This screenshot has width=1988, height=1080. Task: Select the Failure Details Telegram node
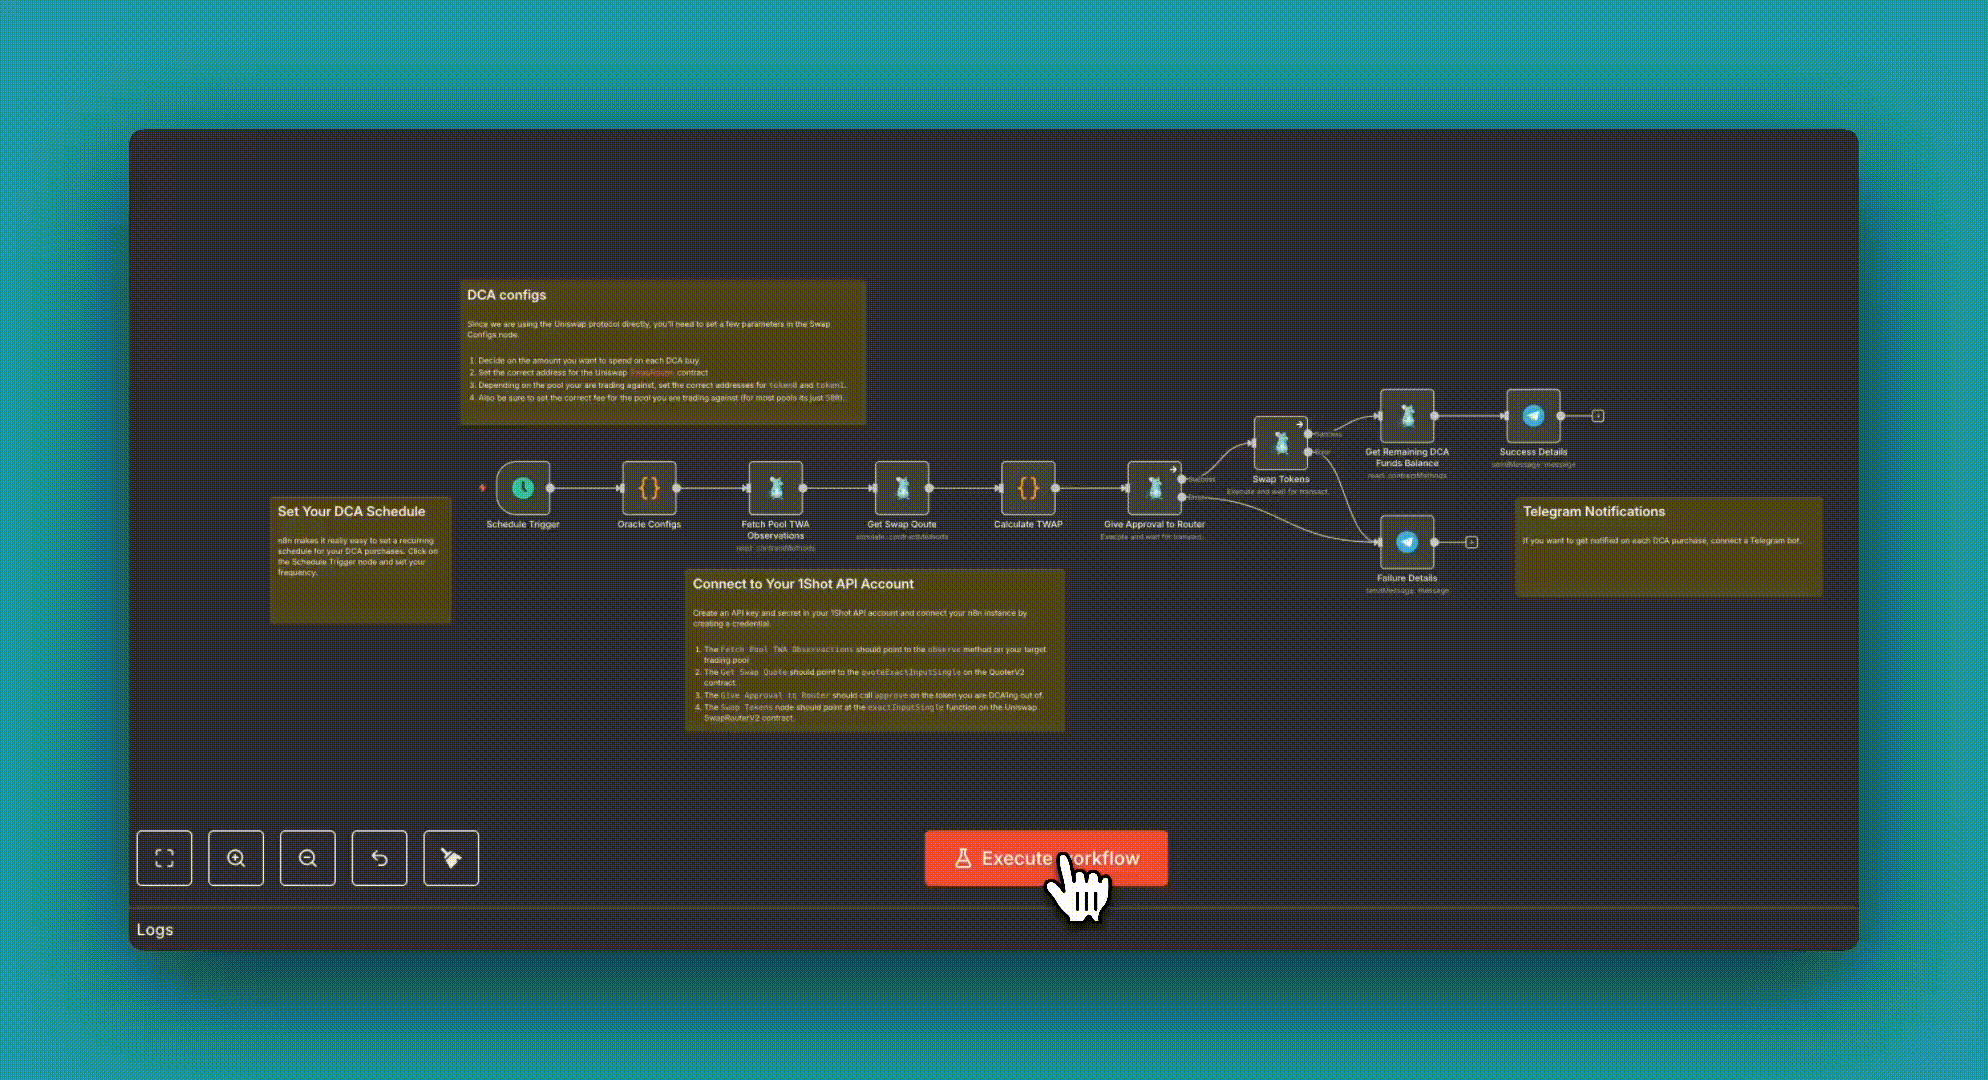1407,542
